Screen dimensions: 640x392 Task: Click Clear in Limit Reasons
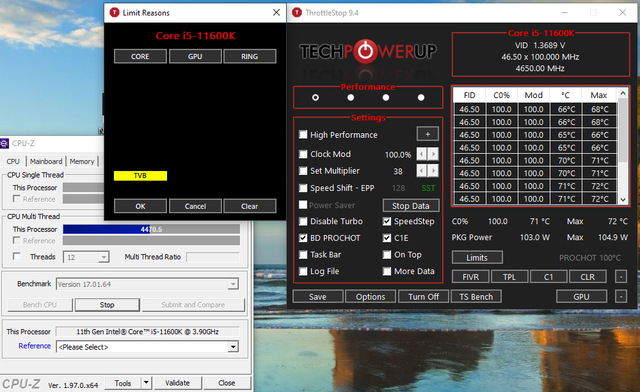click(249, 206)
